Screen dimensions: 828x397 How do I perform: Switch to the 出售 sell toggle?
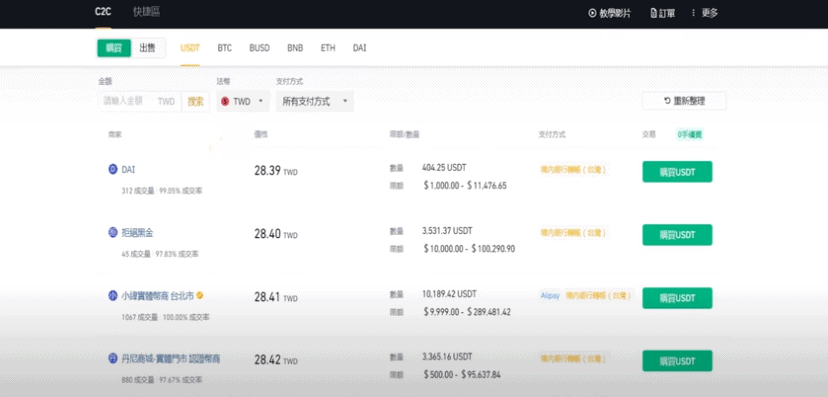[x=147, y=48]
